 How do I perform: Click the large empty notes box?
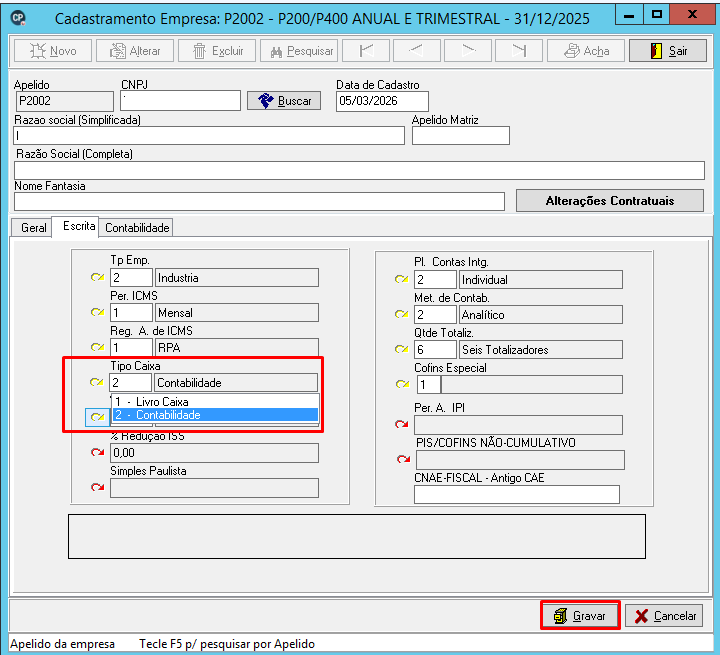(x=357, y=536)
